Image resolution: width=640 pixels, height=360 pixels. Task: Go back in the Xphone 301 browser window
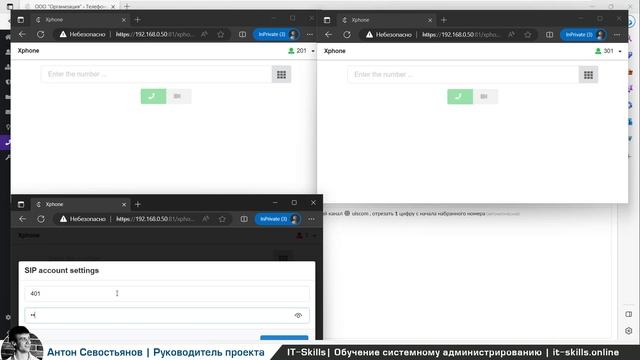[329, 35]
